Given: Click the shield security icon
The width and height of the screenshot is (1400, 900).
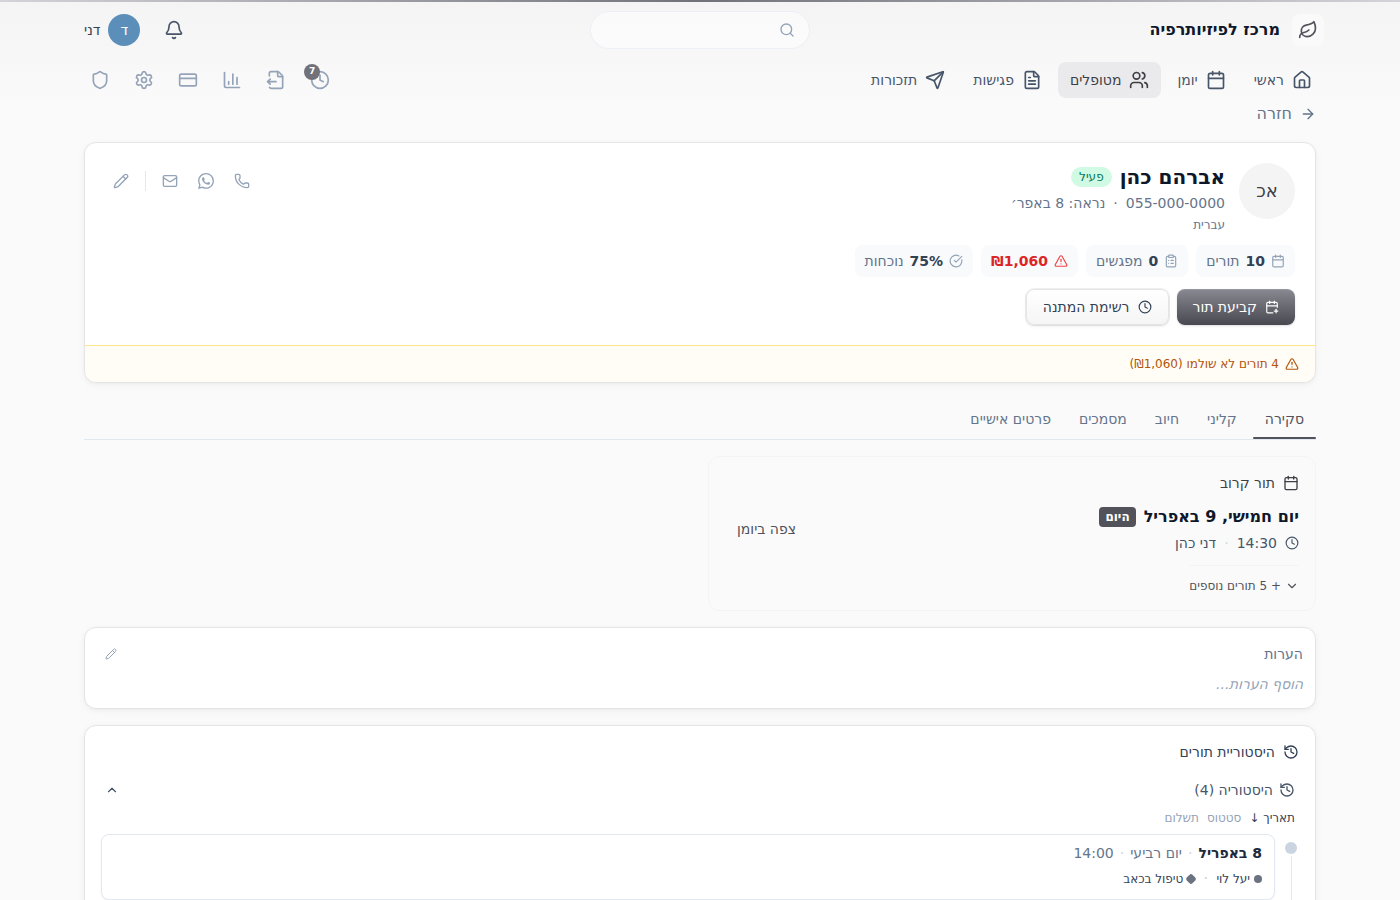Looking at the screenshot, I should 100,80.
